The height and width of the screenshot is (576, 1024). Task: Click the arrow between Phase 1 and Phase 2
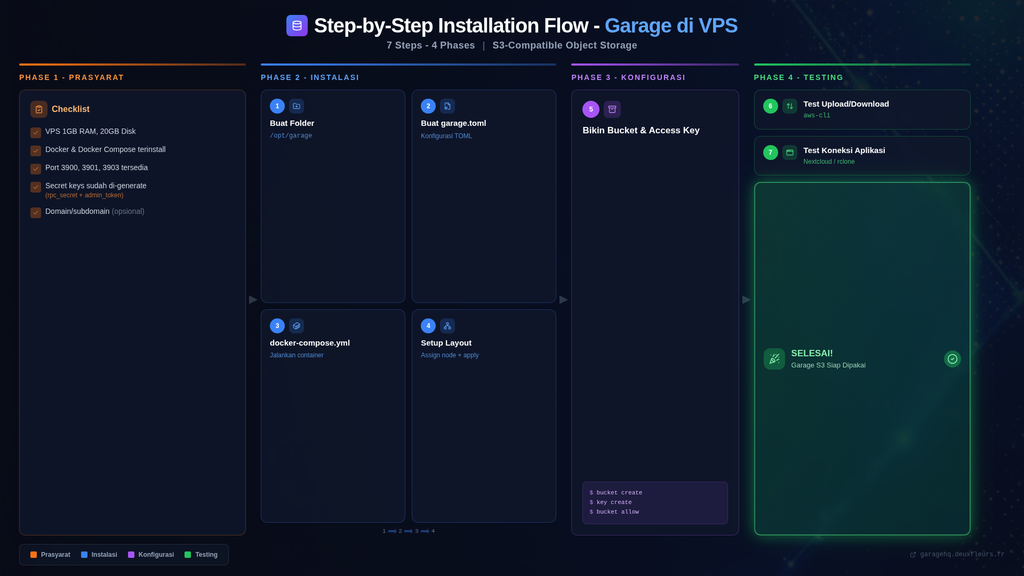[x=253, y=300]
